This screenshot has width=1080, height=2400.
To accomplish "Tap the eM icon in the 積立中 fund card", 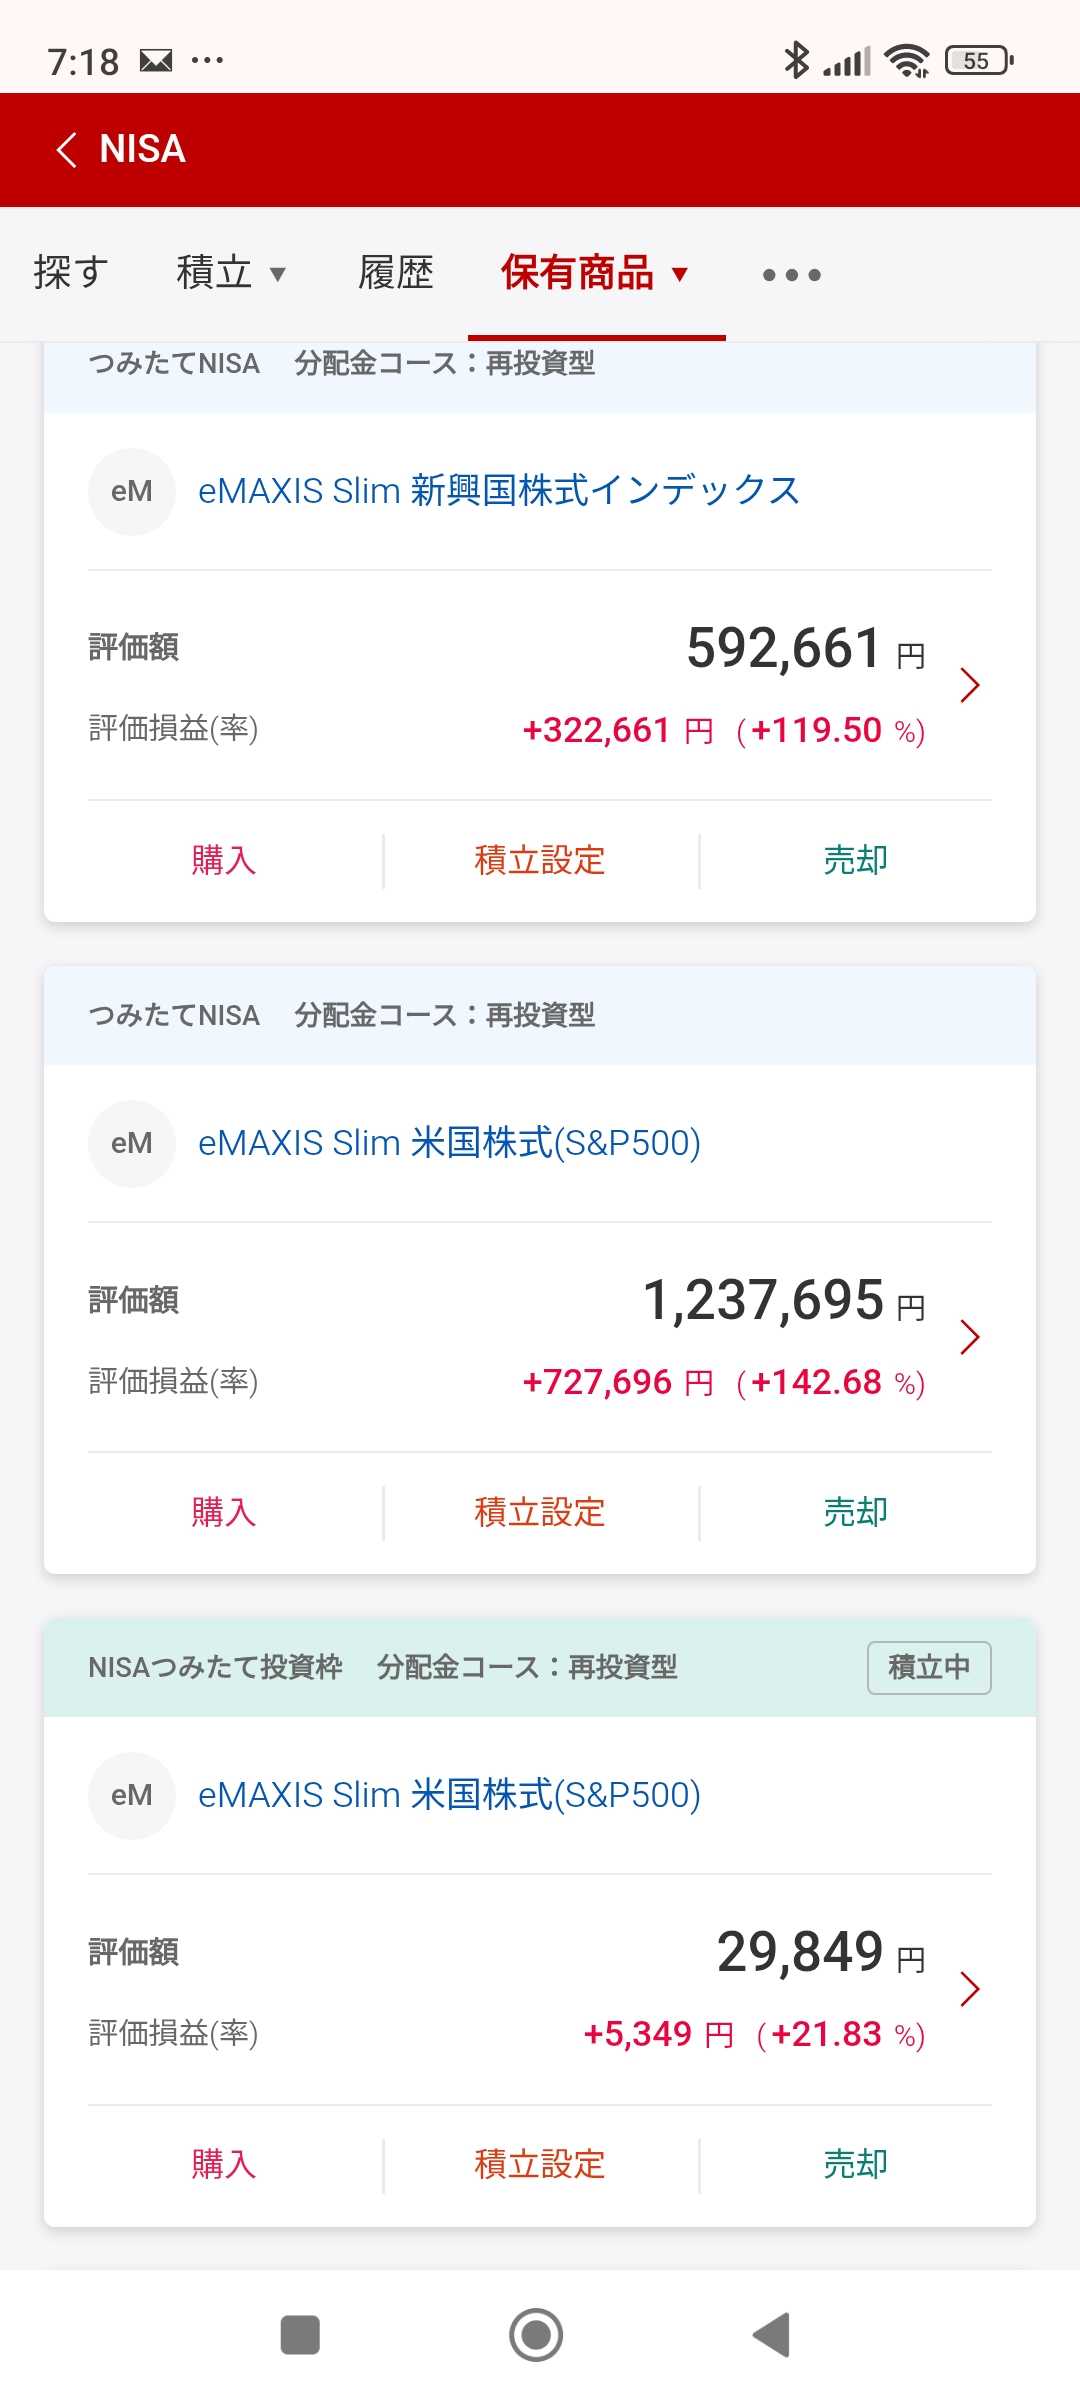I will point(132,1795).
